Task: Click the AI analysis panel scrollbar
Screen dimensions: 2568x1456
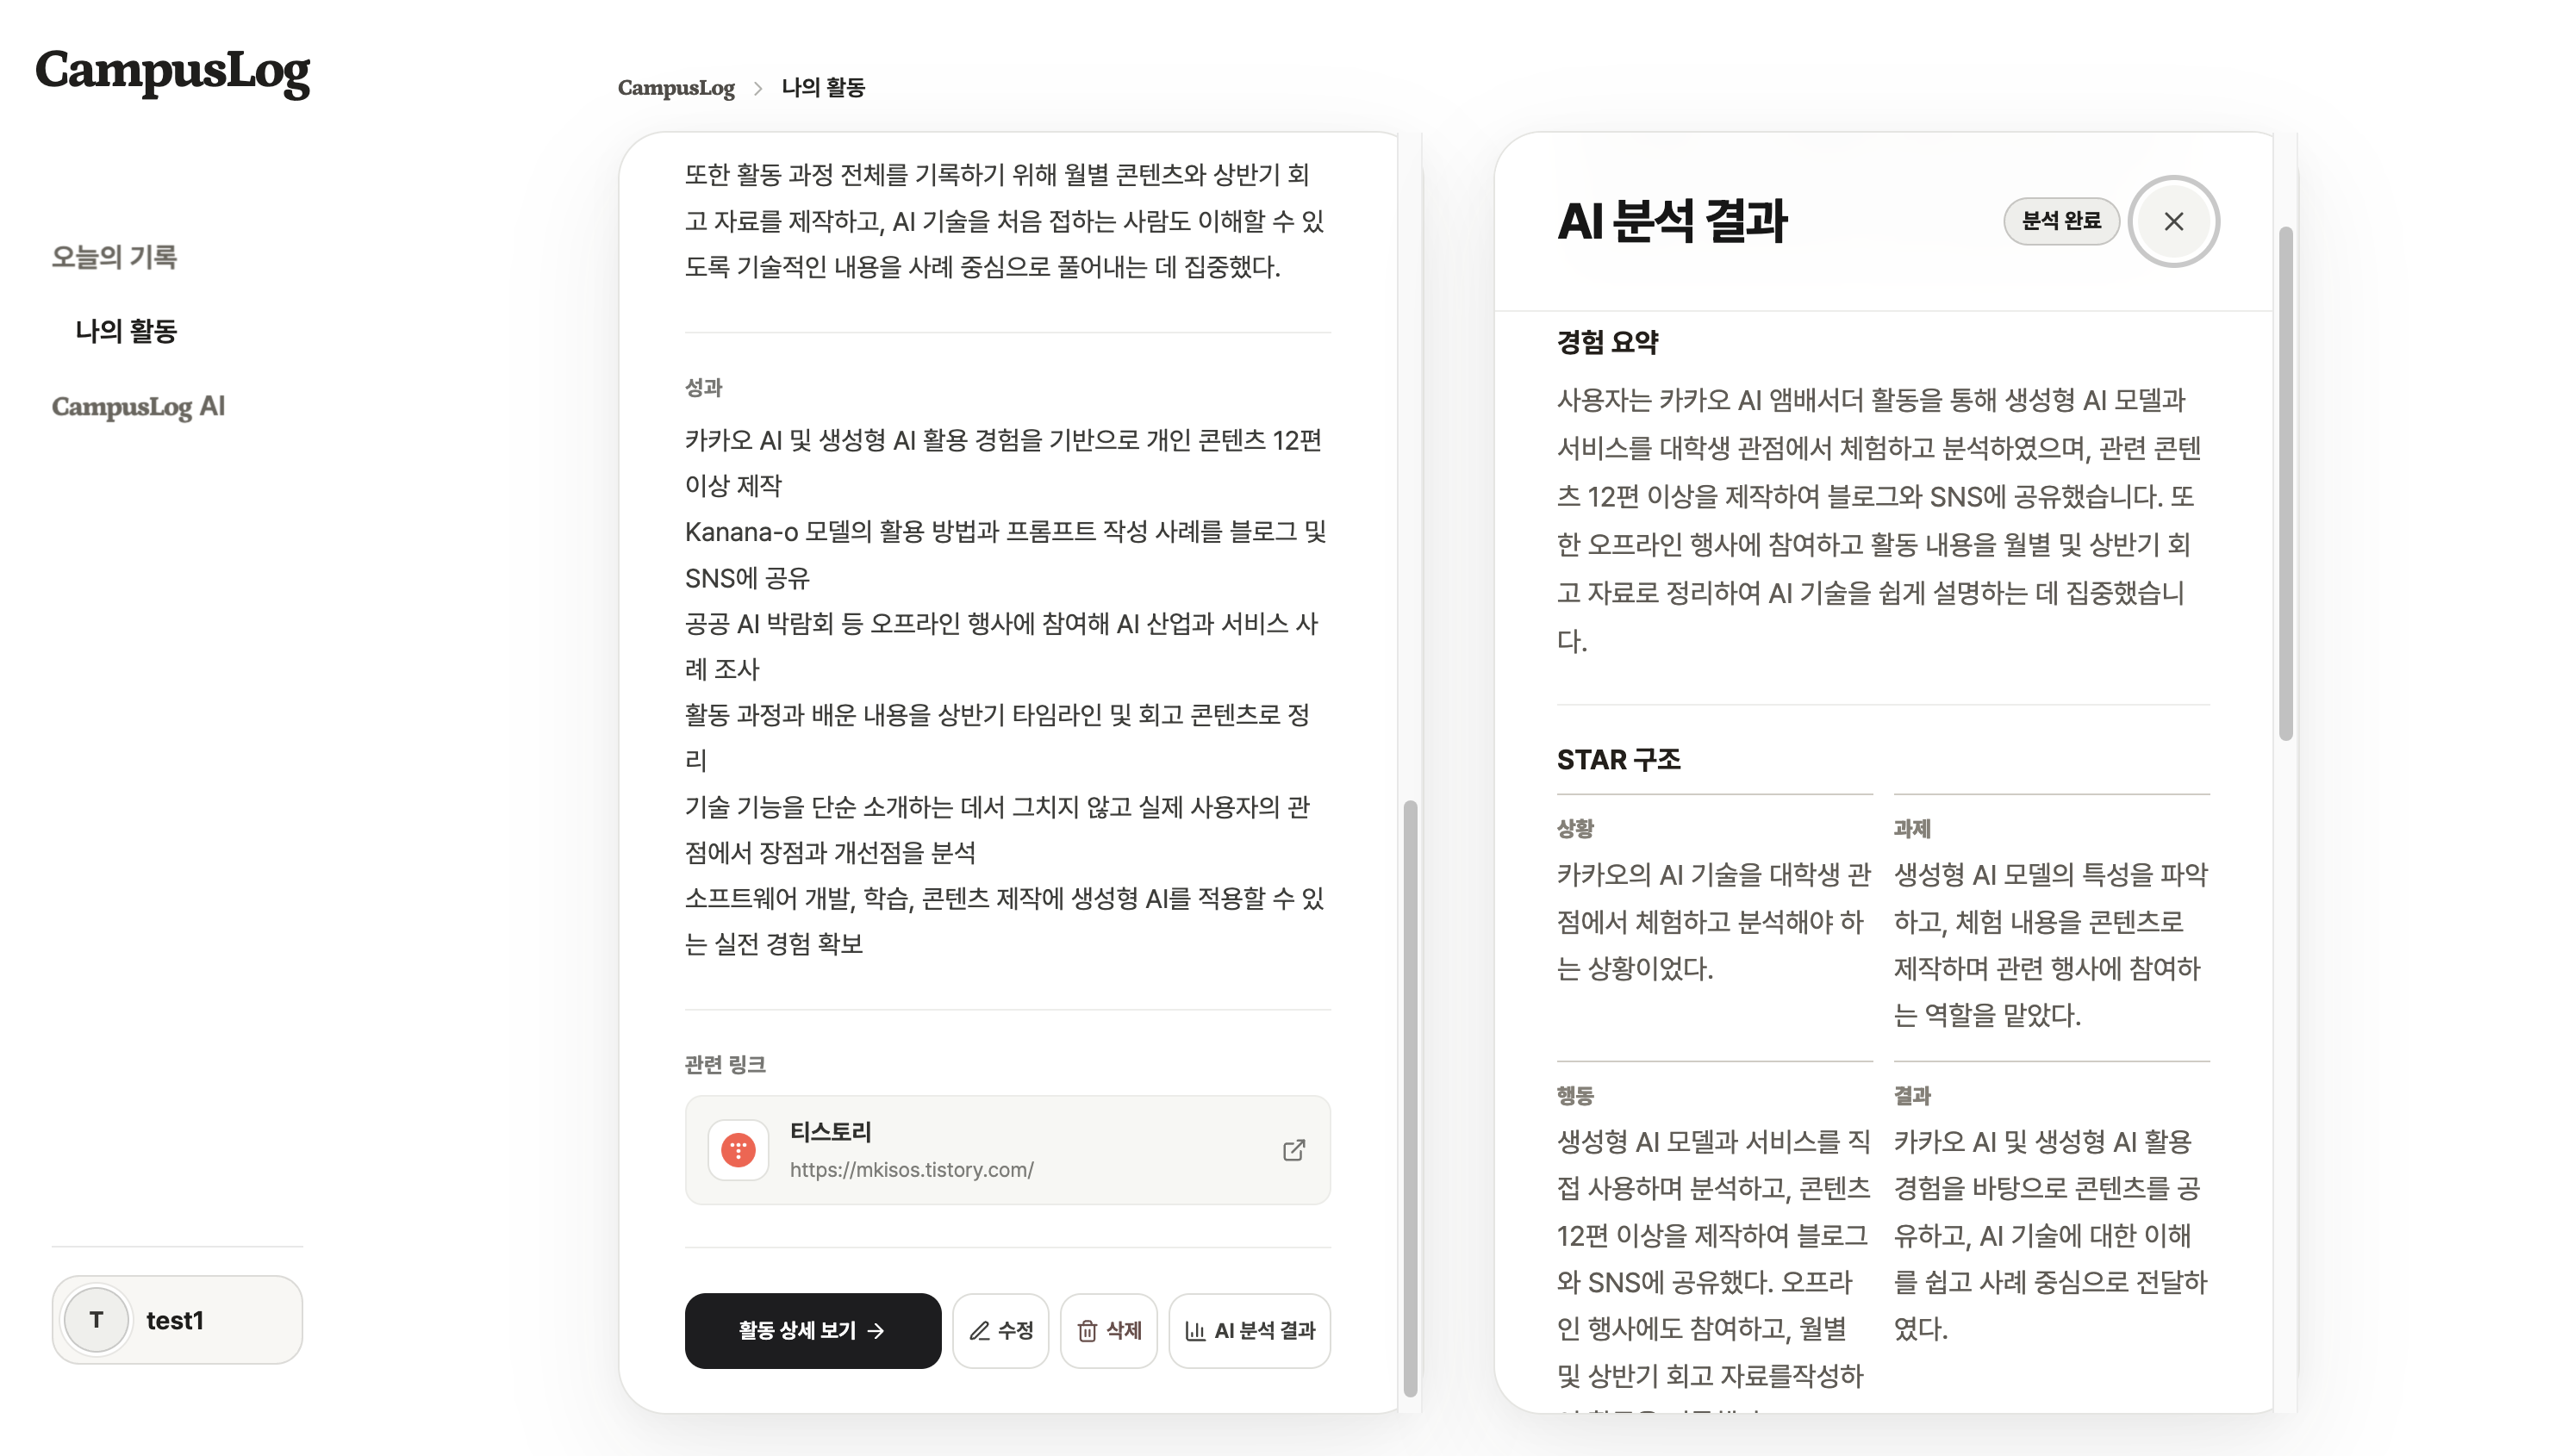Action: point(2285,484)
